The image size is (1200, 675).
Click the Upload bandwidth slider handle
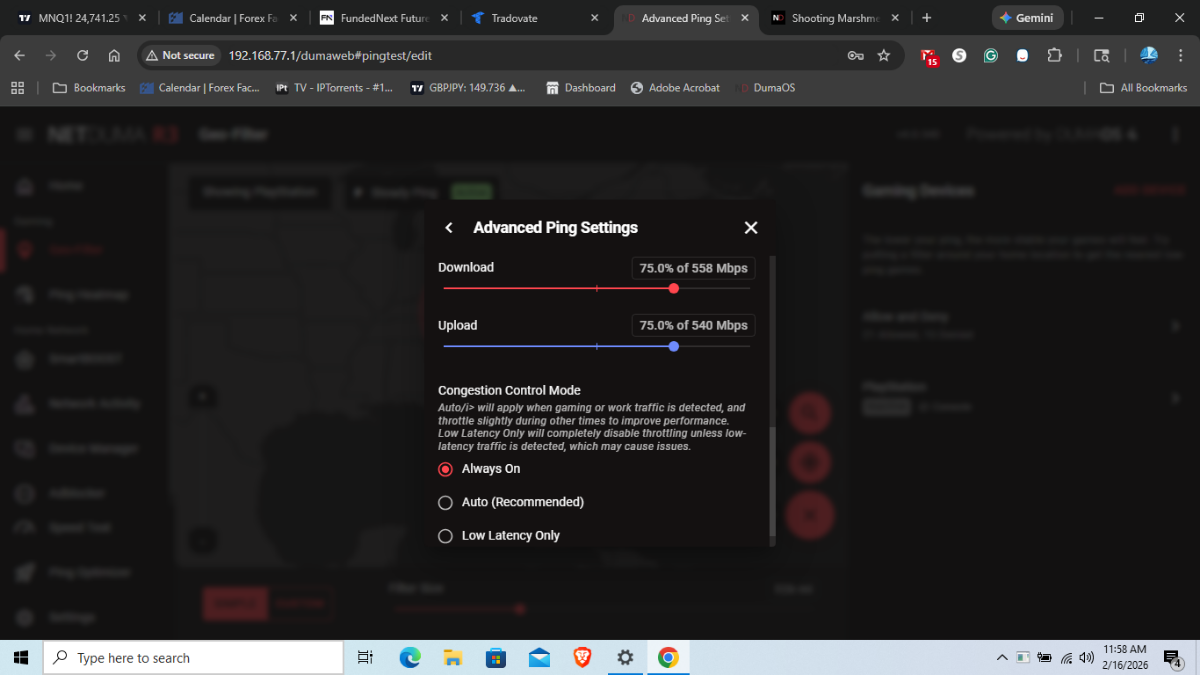click(x=674, y=346)
